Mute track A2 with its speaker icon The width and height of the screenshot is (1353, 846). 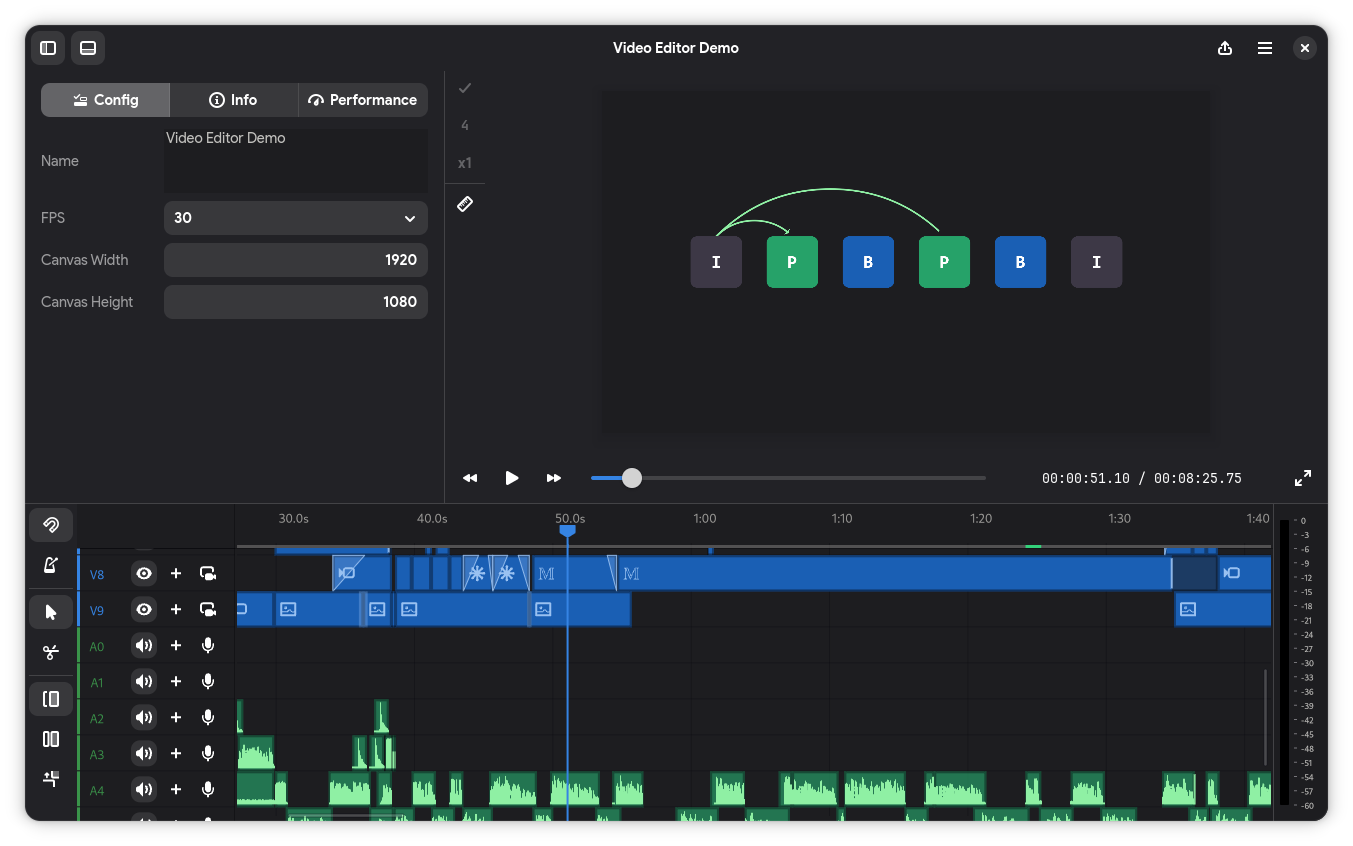point(145,718)
